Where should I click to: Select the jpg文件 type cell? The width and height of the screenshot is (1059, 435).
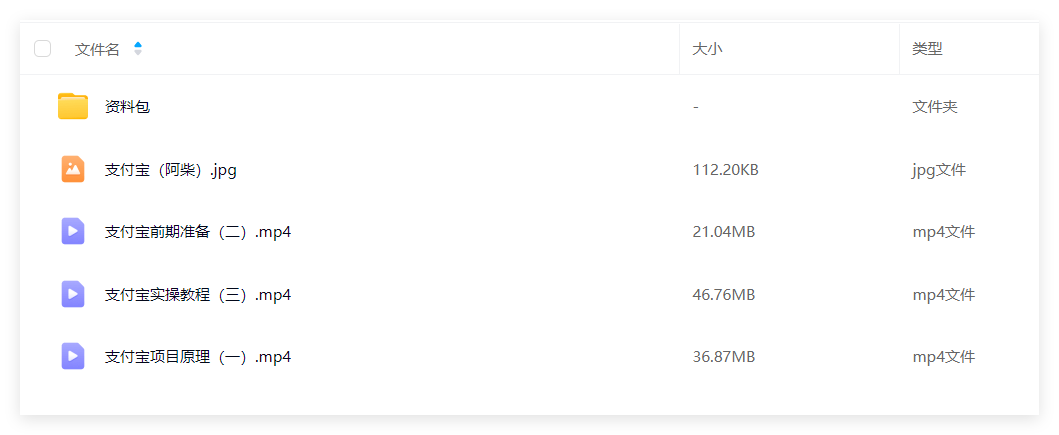click(x=939, y=170)
